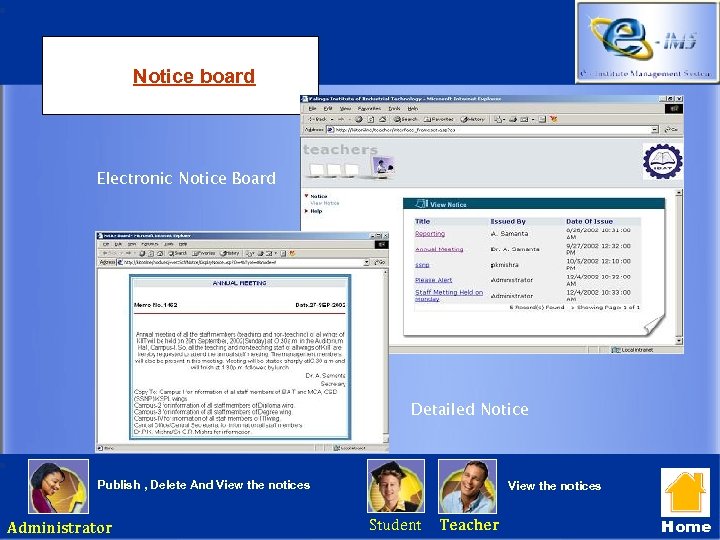The image size is (720, 540).
Task: Click History in Kalinga Institute browser toolbar
Action: pos(472,119)
